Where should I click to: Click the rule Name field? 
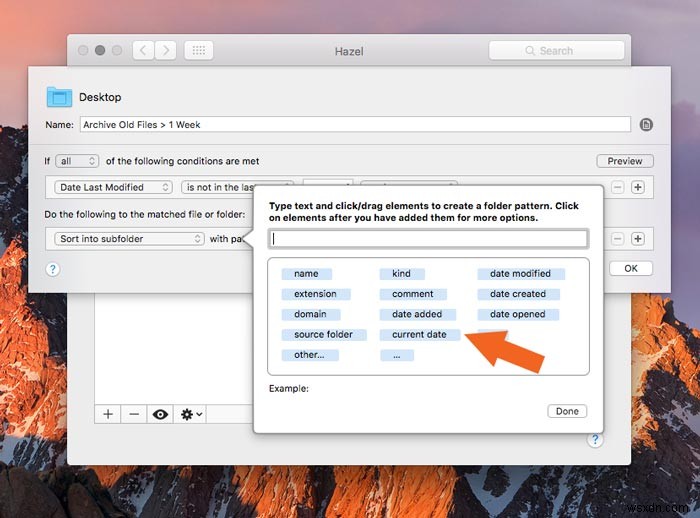(355, 125)
